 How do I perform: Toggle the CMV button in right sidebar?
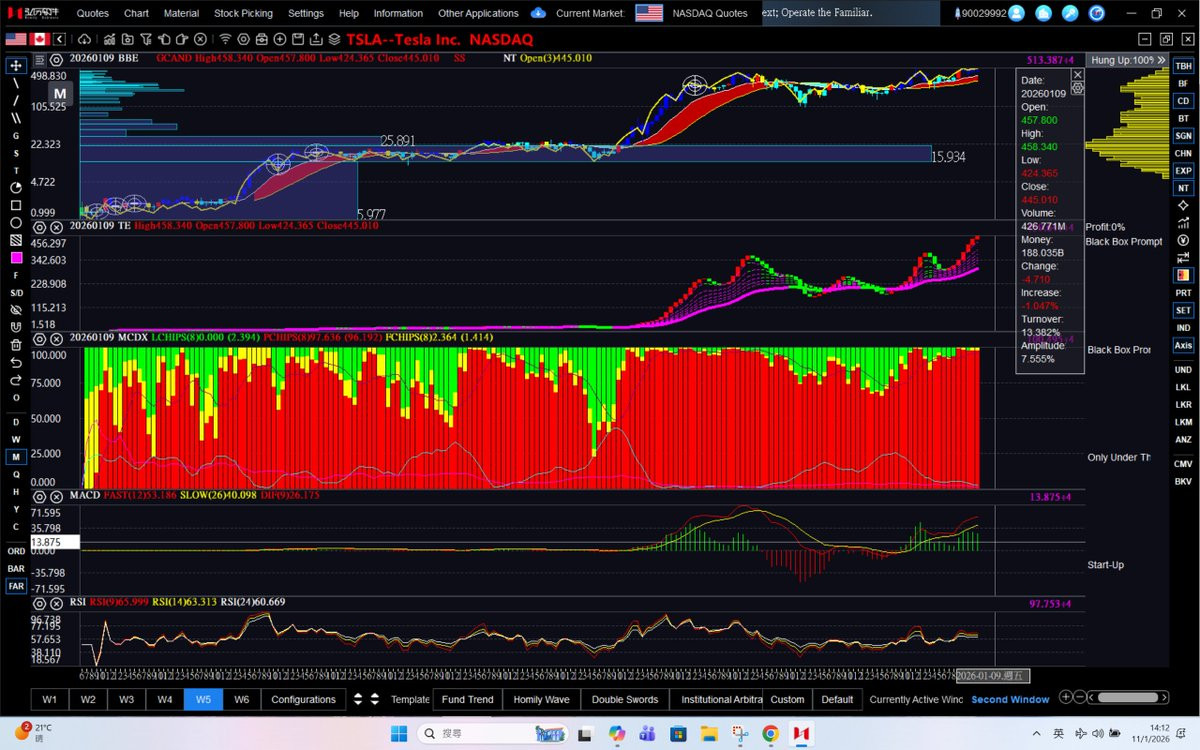click(x=1183, y=464)
